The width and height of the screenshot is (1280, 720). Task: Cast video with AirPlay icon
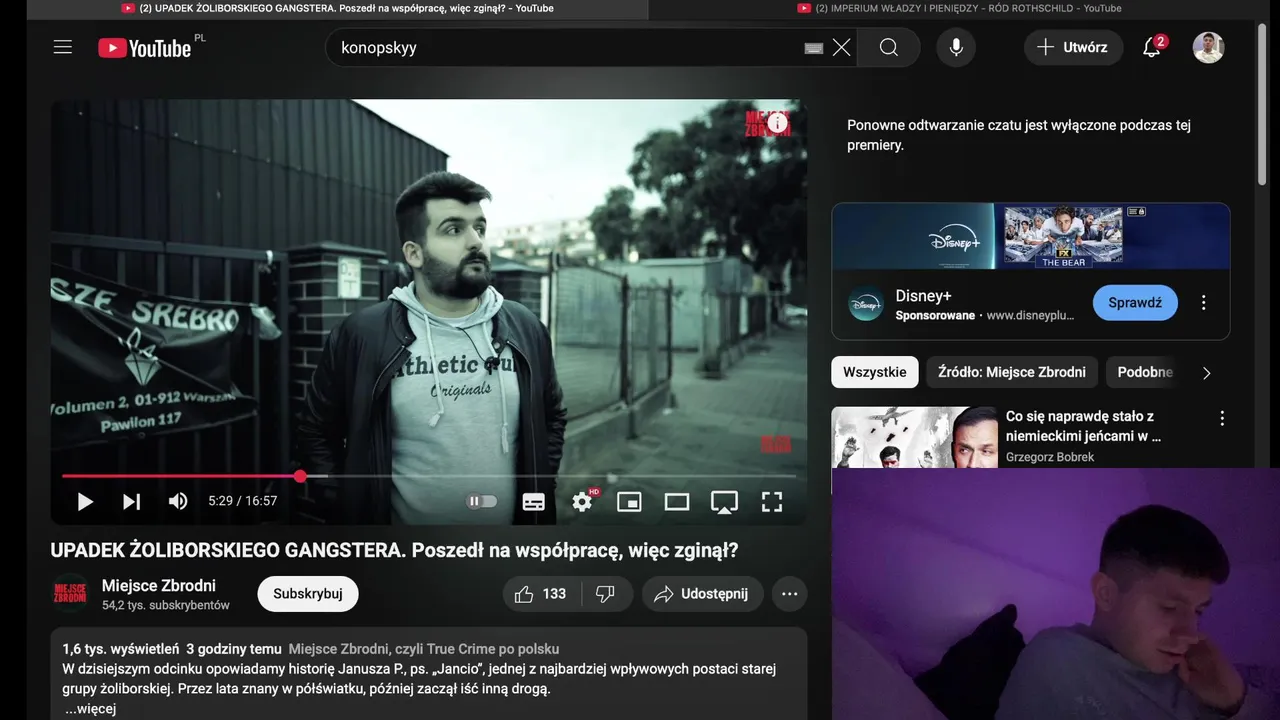[724, 502]
